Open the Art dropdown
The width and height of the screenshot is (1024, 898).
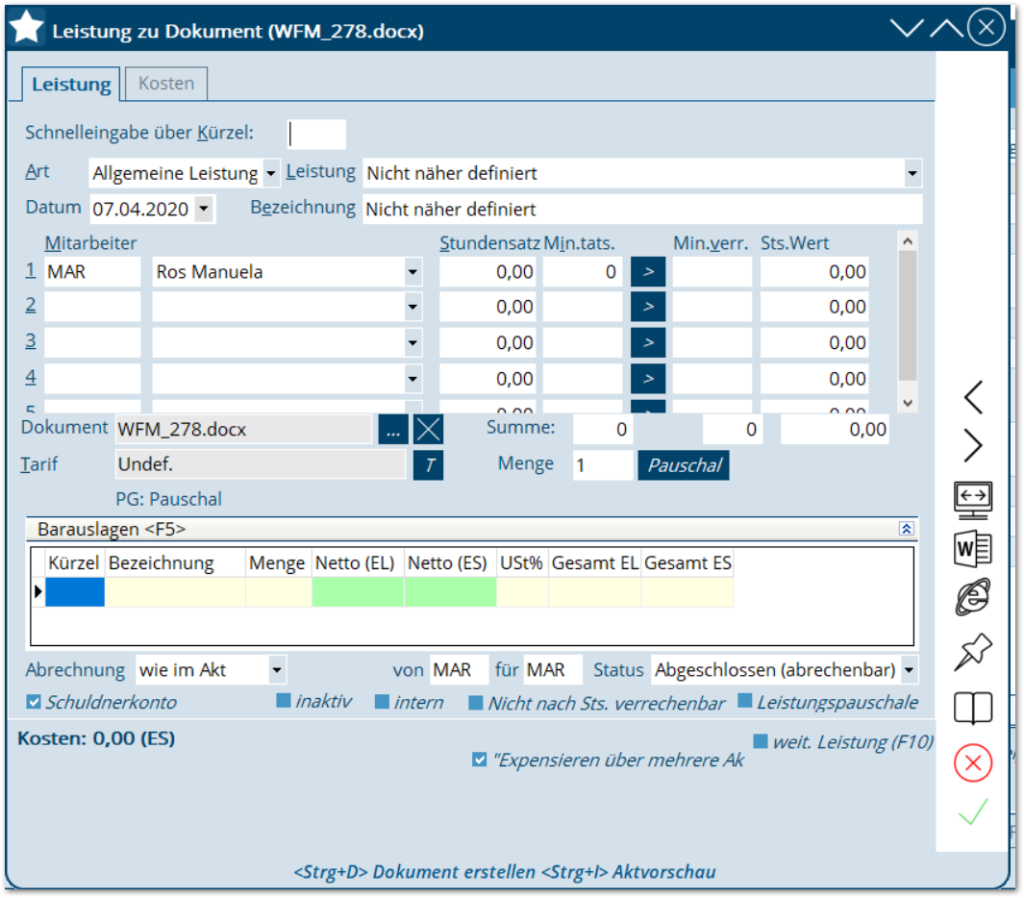click(270, 174)
